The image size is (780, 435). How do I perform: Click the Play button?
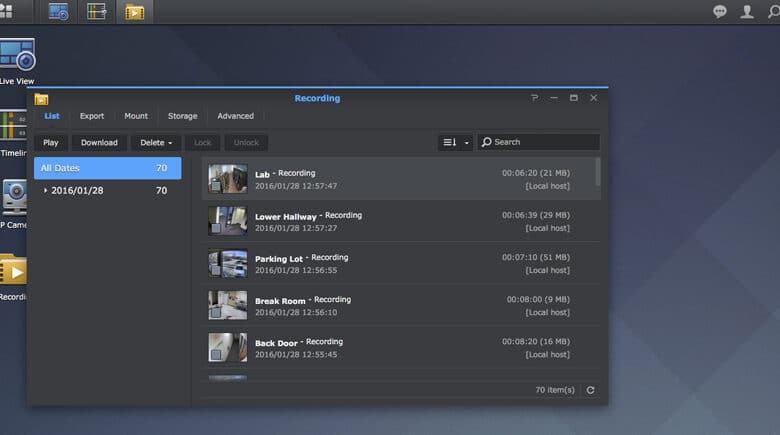pos(51,142)
